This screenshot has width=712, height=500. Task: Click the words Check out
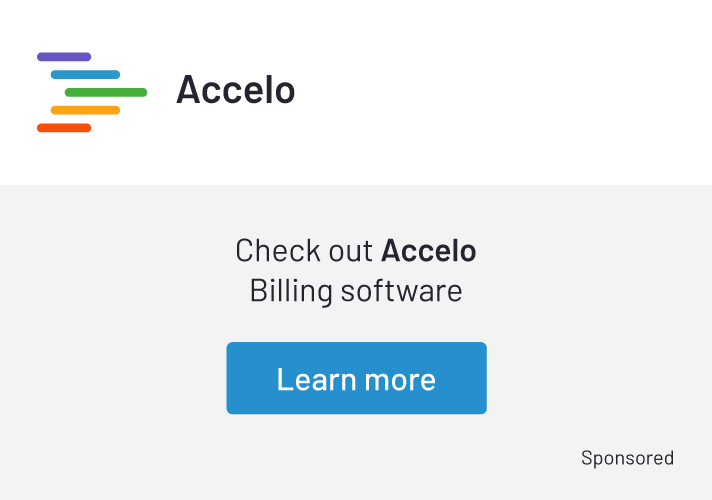pyautogui.click(x=304, y=250)
